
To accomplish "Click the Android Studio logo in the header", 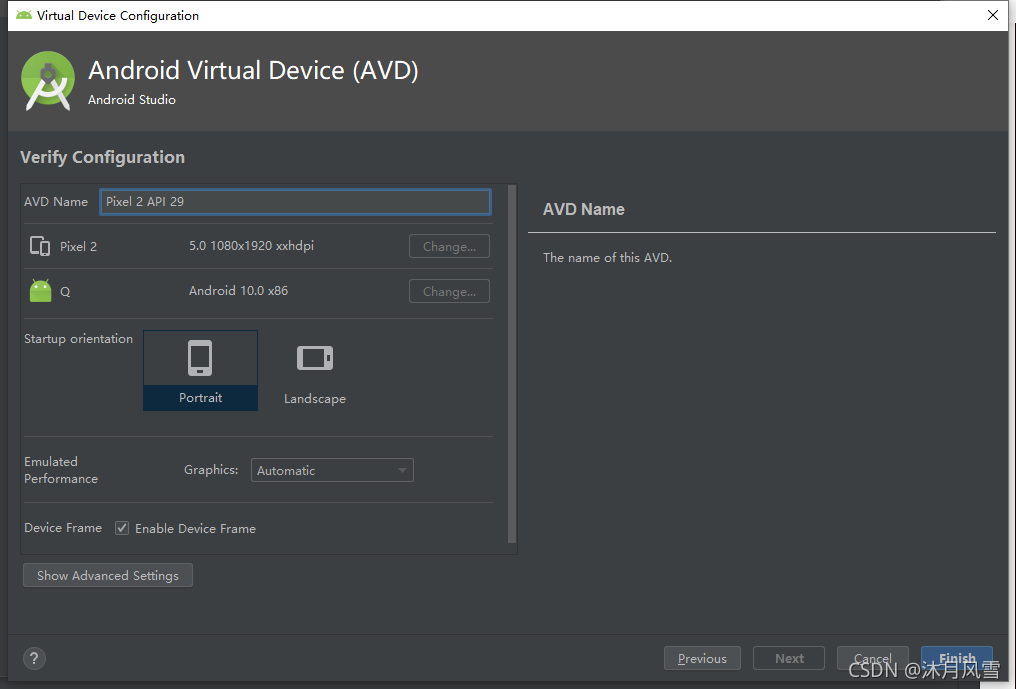I will 47,81.
